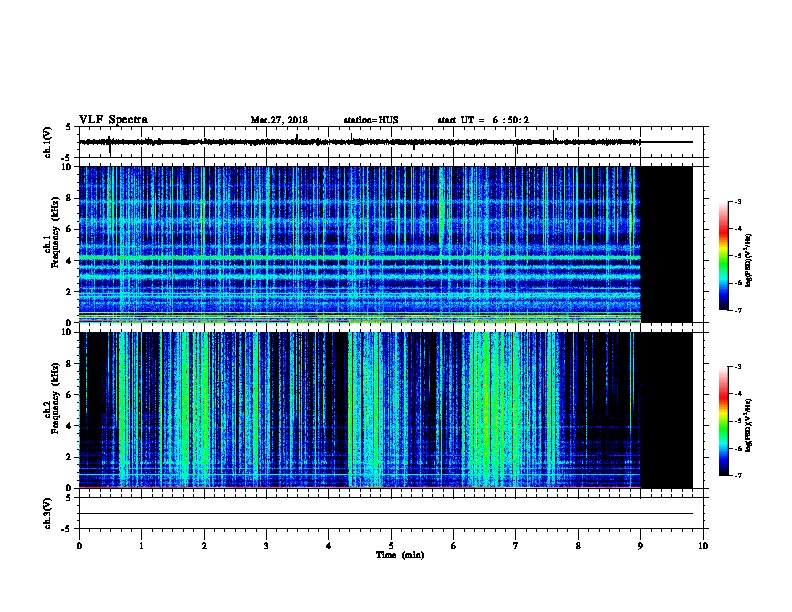
Task: Click the "4" kHz tick on ch.1 spectrogram
Action: coord(69,261)
